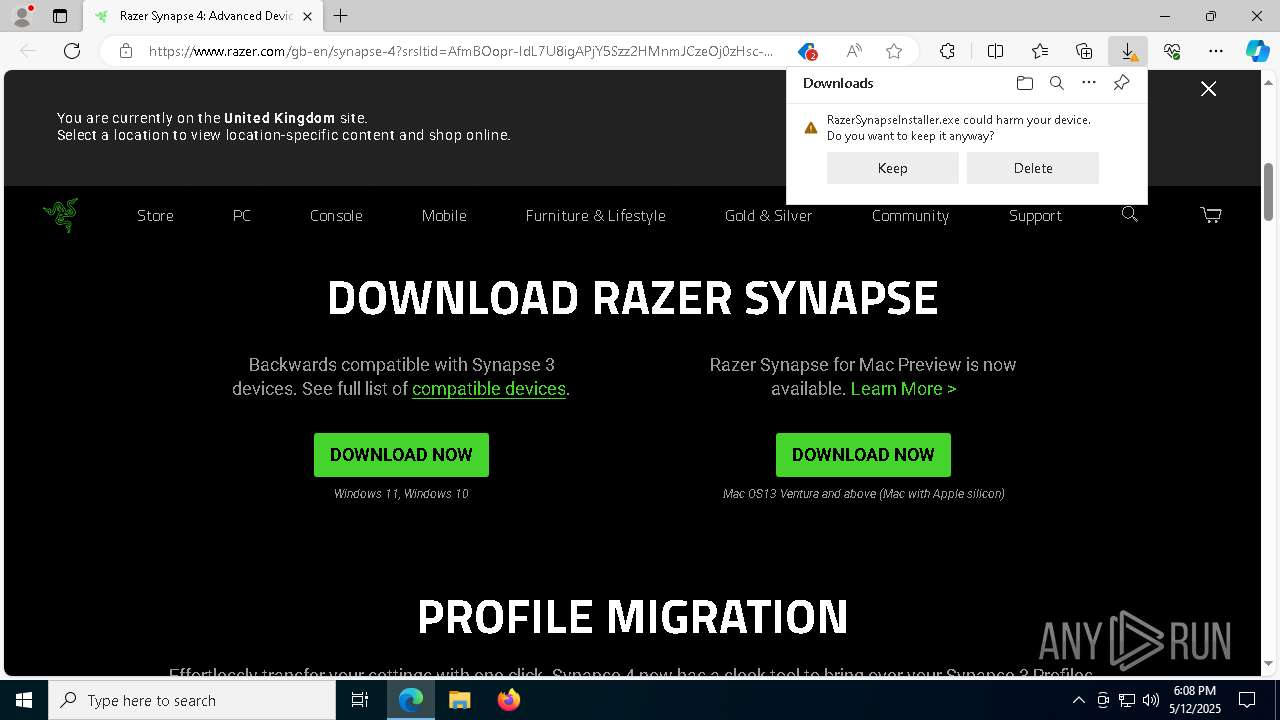
Task: Show hidden system tray icons
Action: tap(1078, 700)
